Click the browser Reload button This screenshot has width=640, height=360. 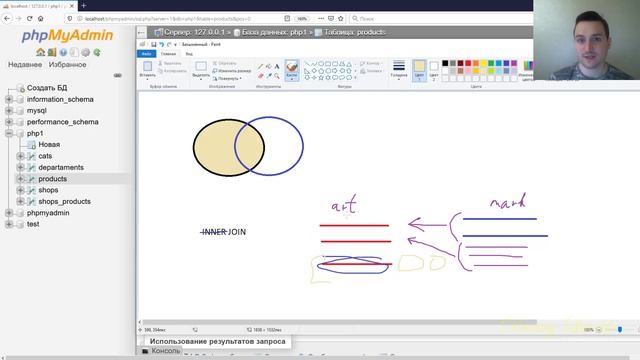[x=29, y=18]
